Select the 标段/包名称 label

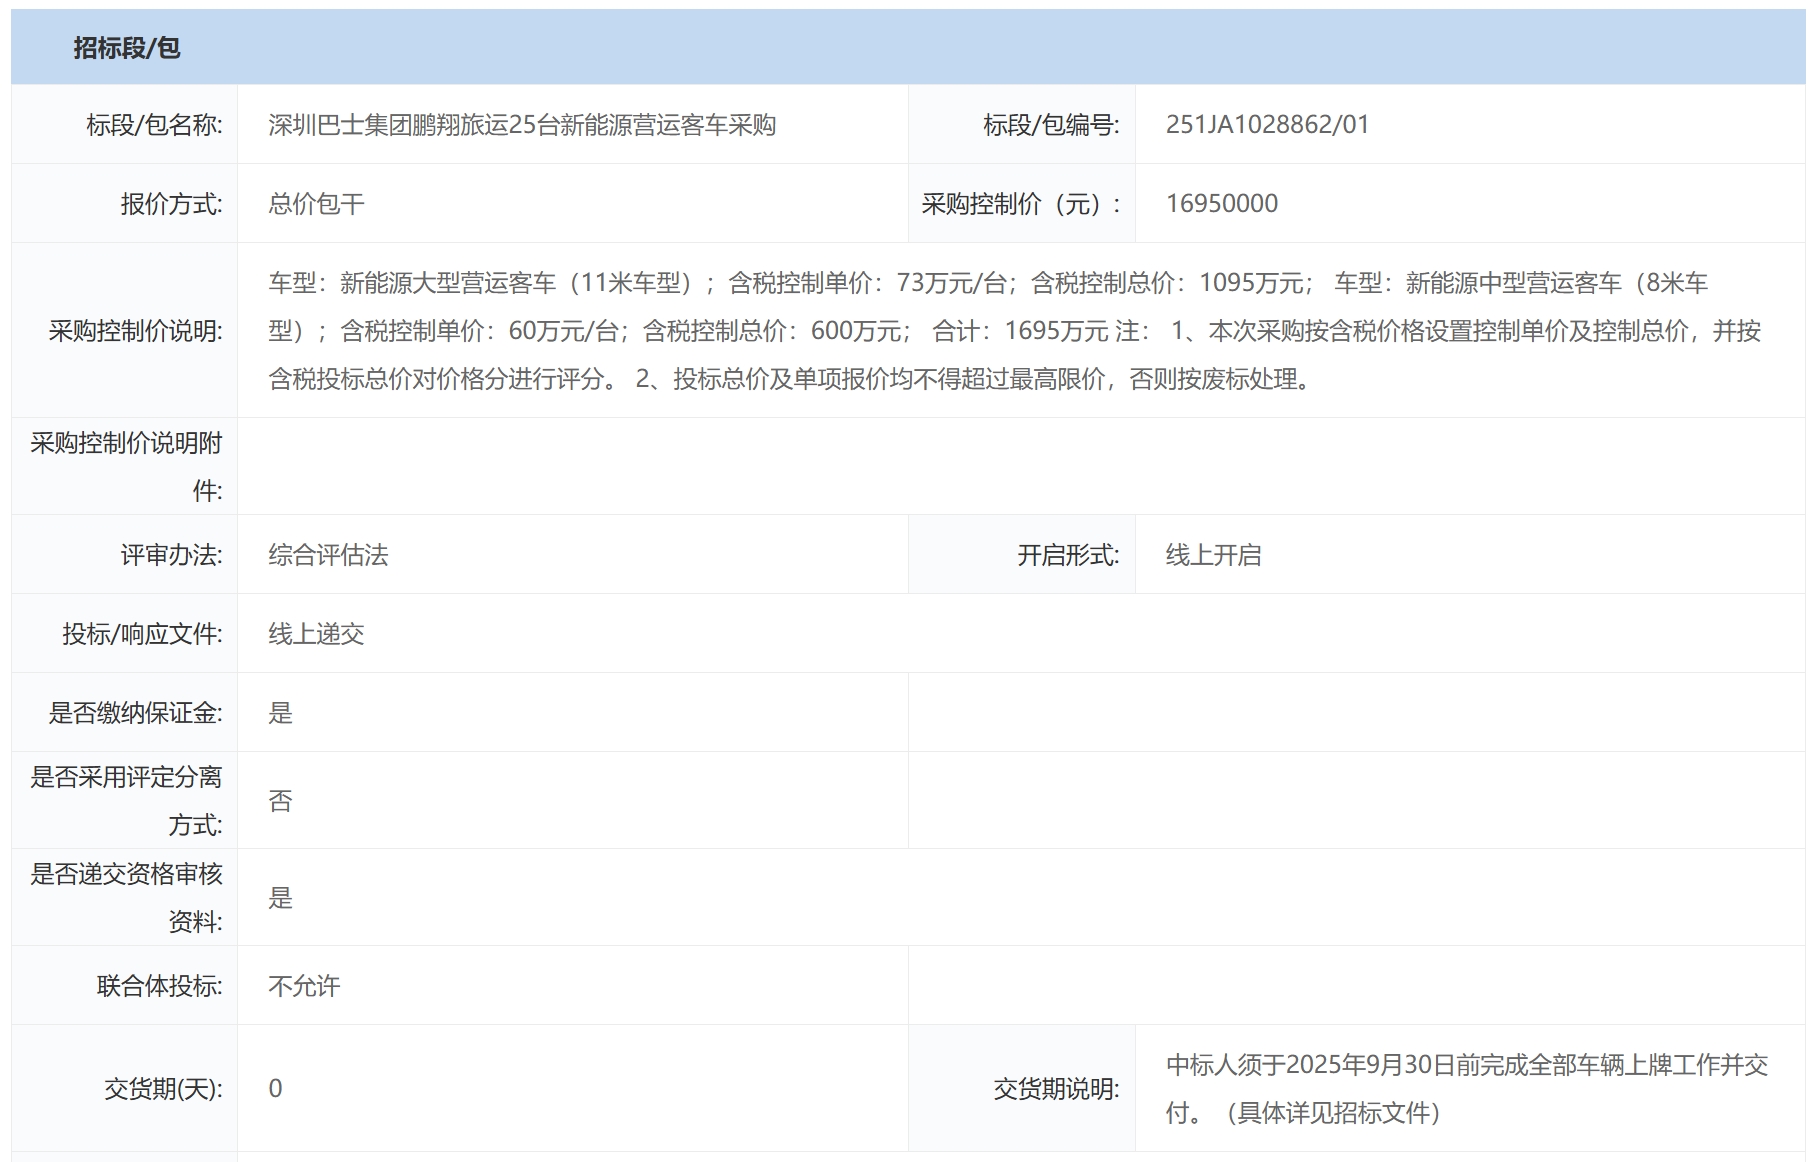[154, 125]
